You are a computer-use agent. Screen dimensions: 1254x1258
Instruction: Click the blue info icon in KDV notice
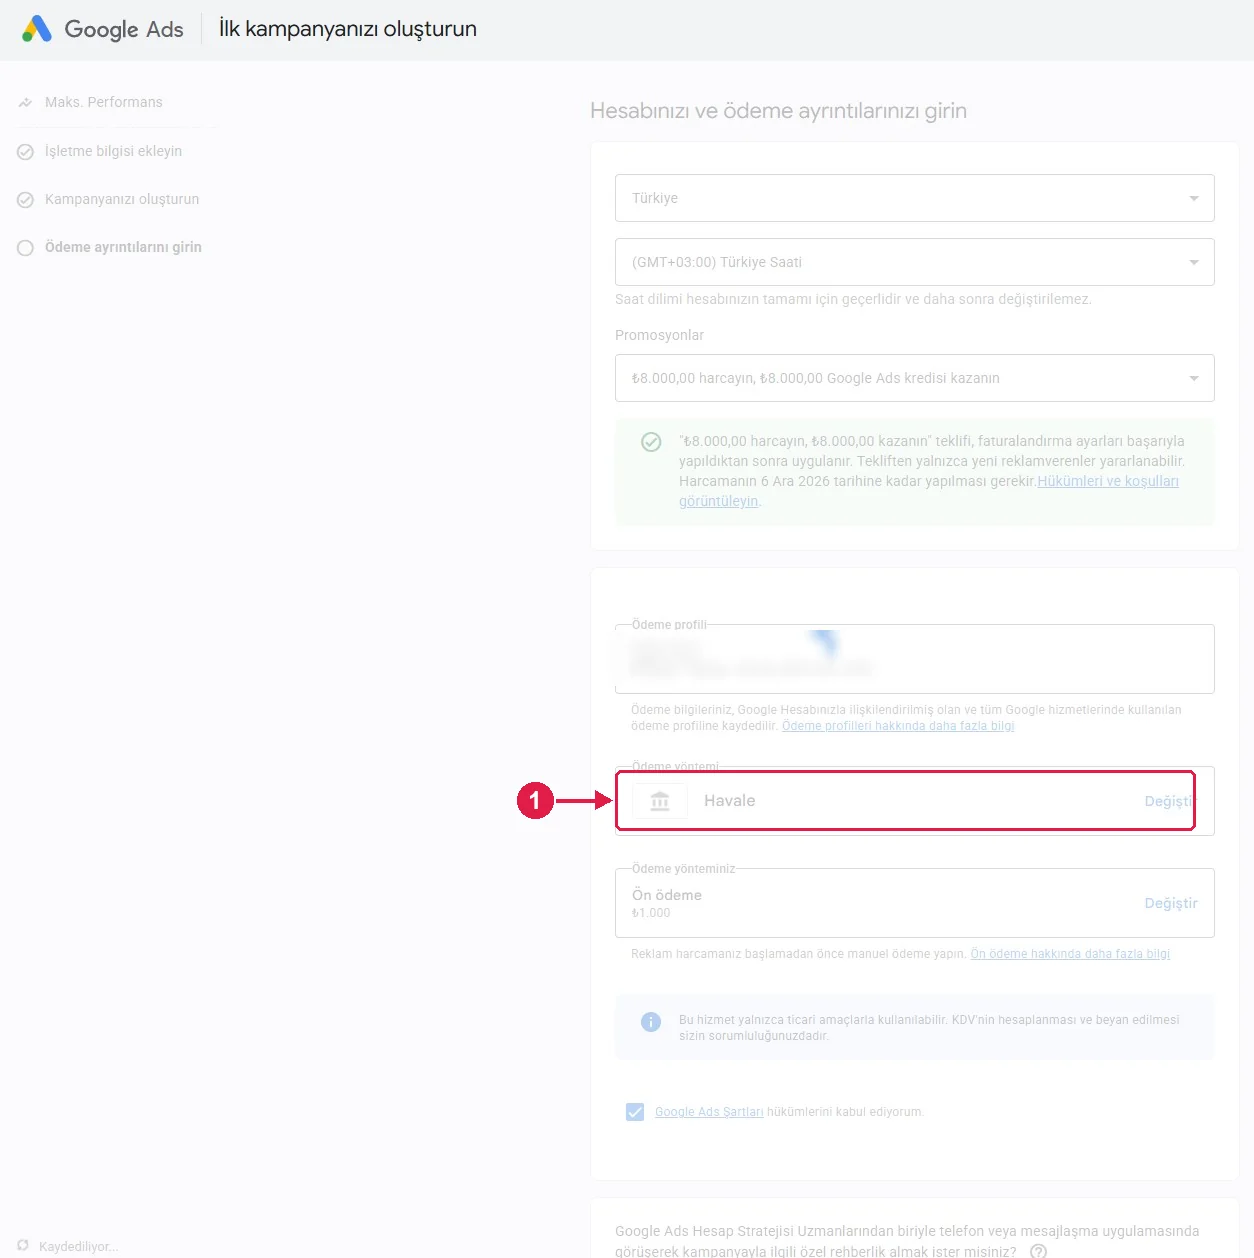click(x=651, y=1022)
